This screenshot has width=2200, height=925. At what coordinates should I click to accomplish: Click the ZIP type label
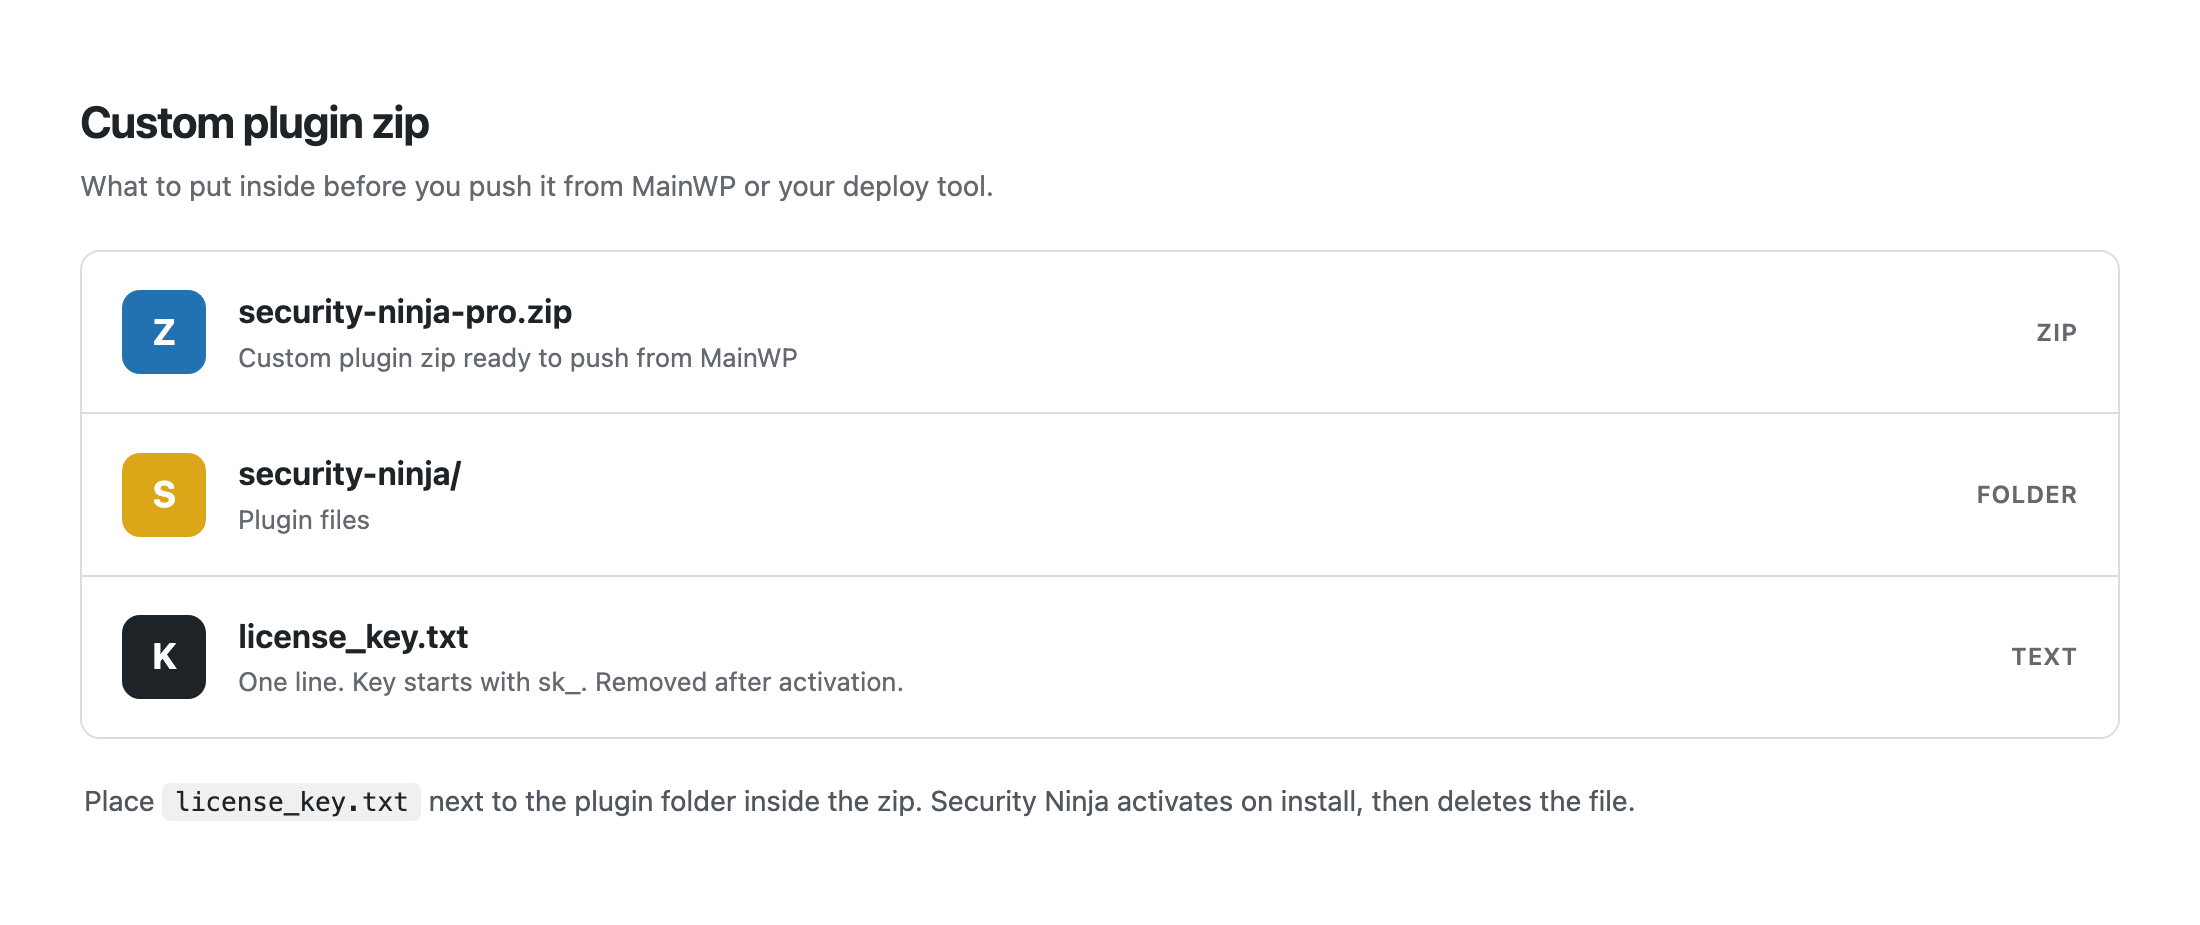(2056, 333)
